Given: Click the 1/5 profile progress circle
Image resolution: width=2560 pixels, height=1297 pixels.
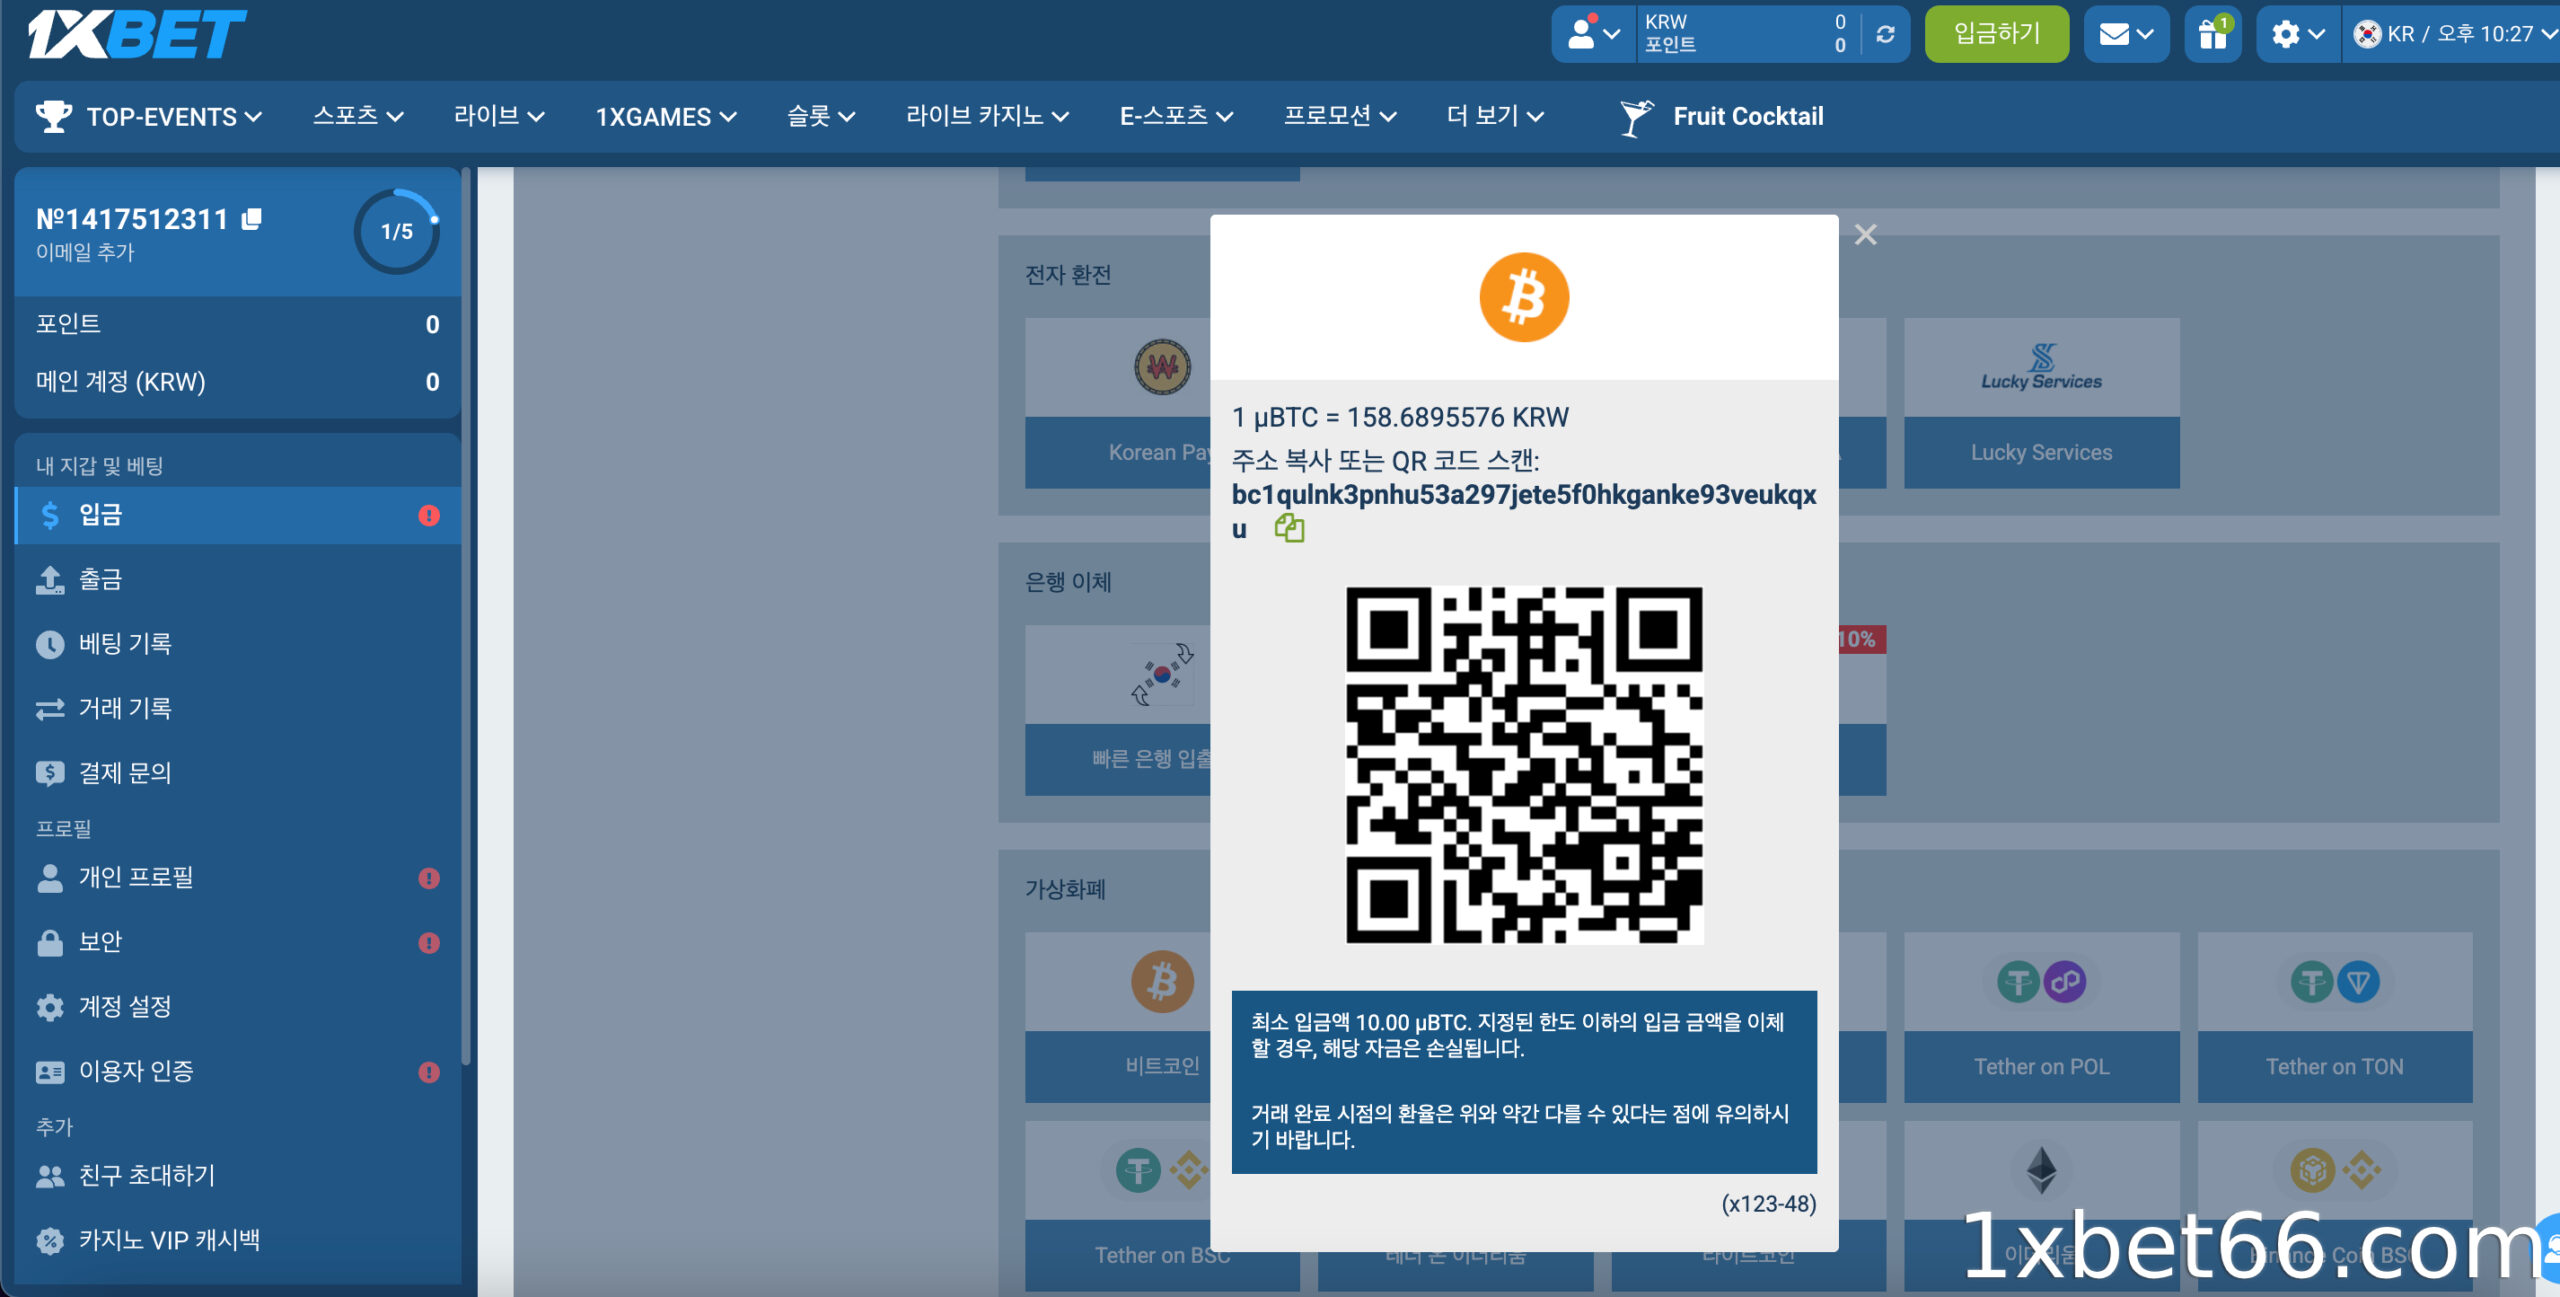Looking at the screenshot, I should tap(397, 232).
